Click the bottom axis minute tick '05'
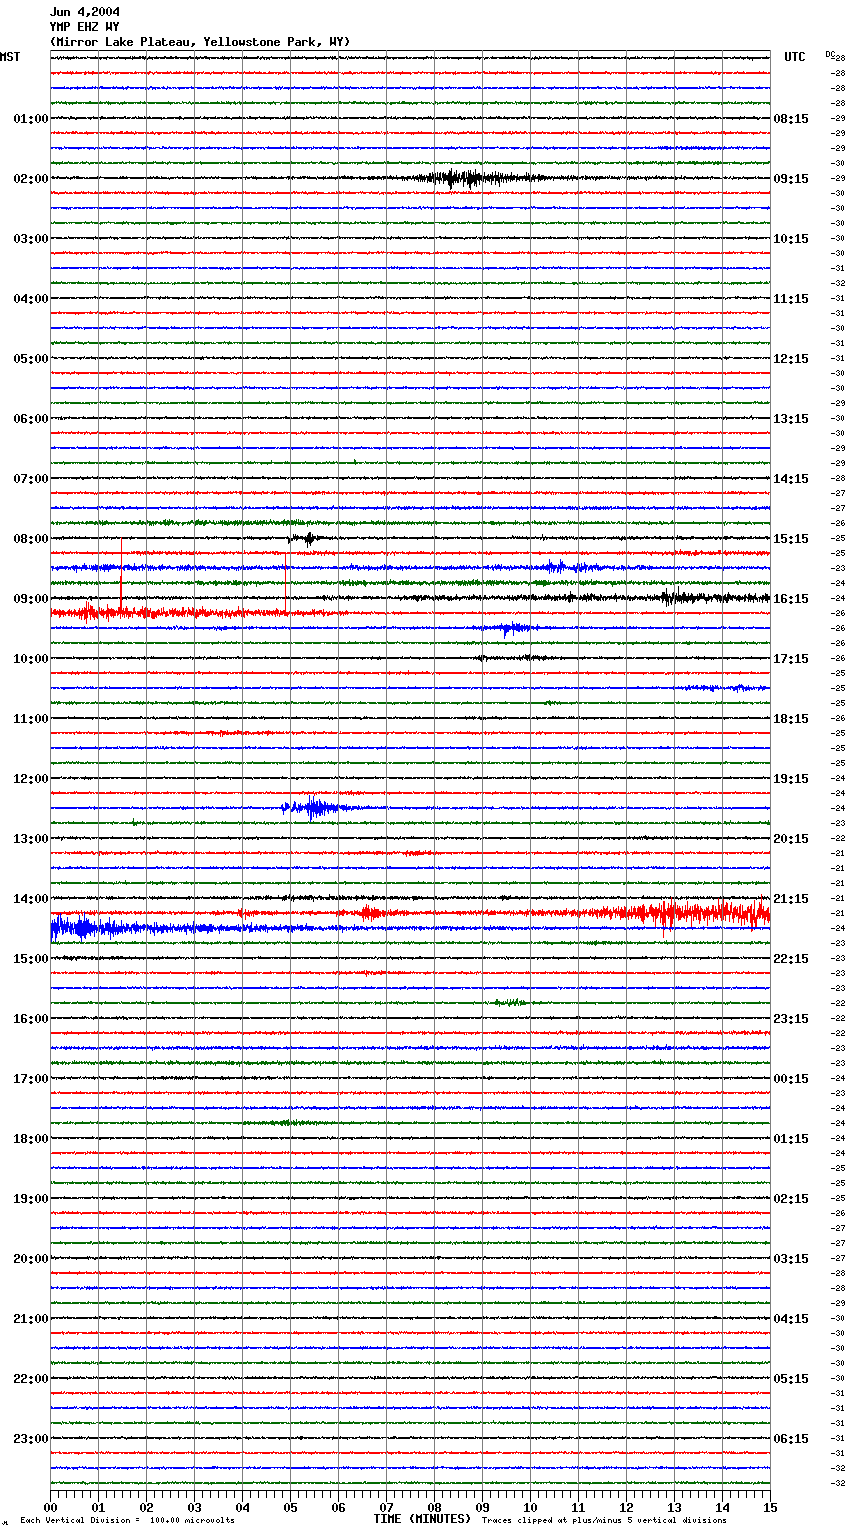This screenshot has height=1534, width=850. (x=290, y=1507)
